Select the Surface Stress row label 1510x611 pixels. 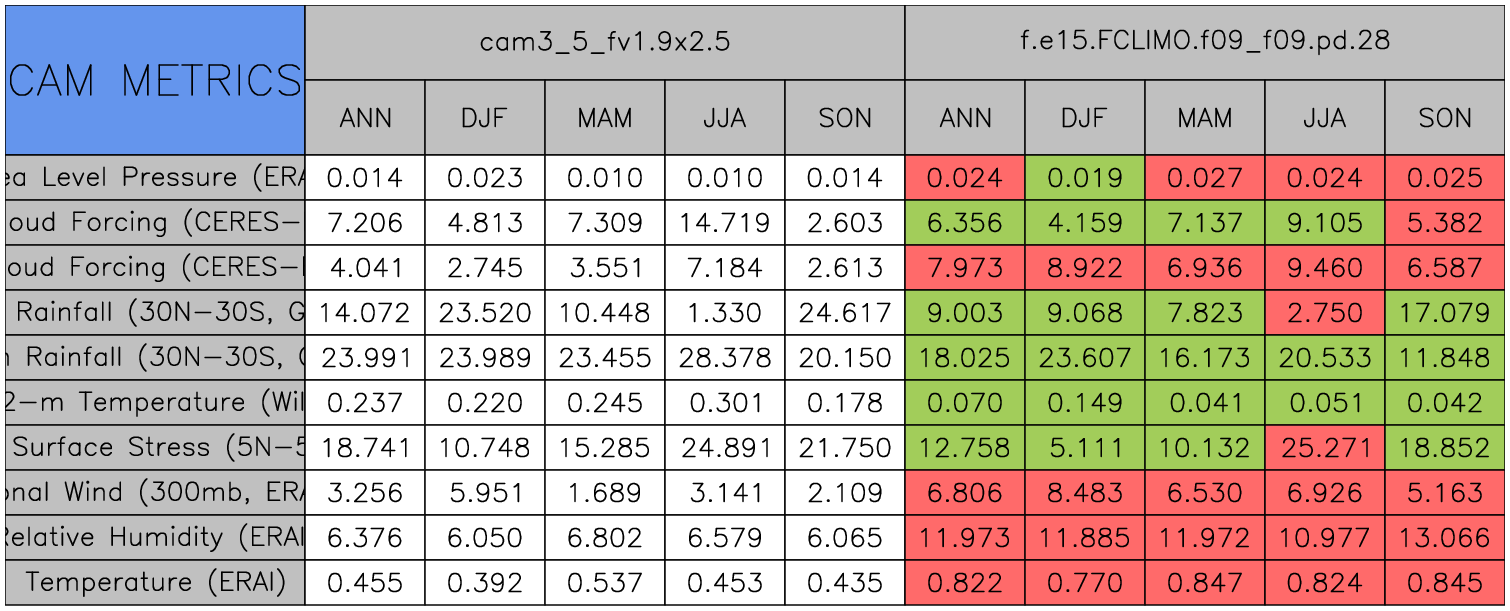154,447
